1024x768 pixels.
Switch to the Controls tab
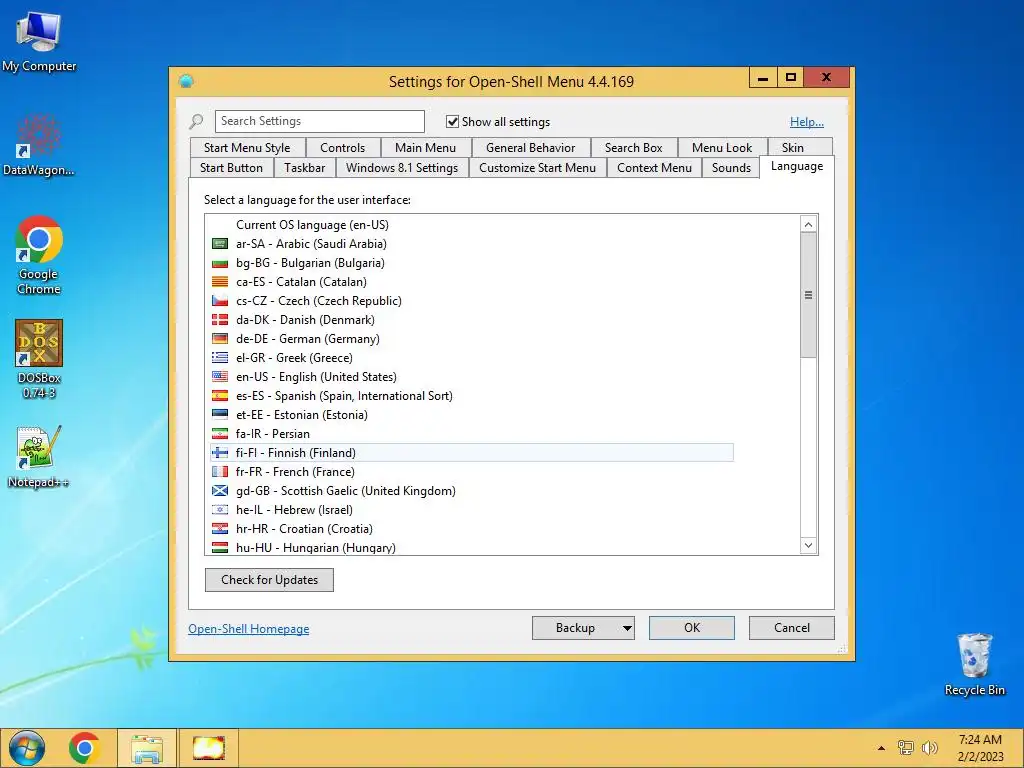click(x=343, y=148)
